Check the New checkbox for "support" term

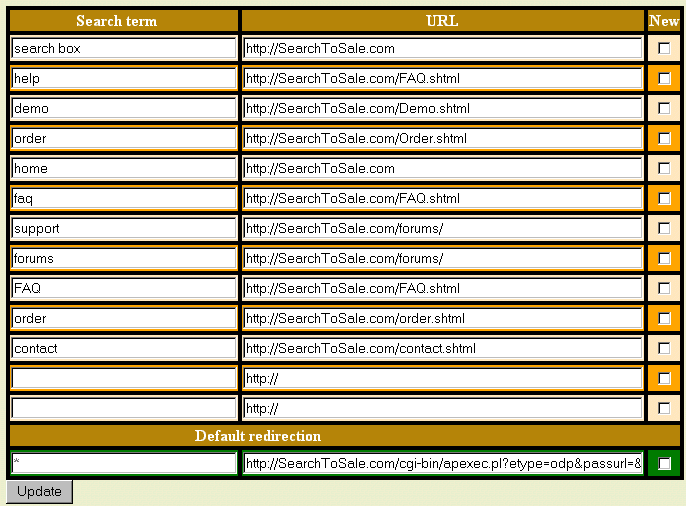pyautogui.click(x=664, y=228)
